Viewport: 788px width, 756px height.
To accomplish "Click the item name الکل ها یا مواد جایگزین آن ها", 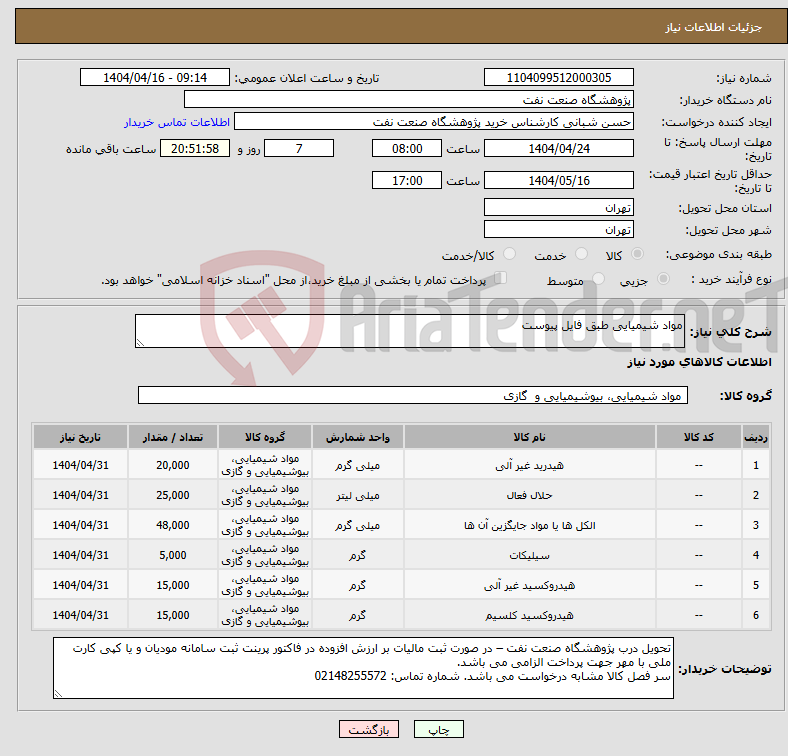I will coord(530,525).
